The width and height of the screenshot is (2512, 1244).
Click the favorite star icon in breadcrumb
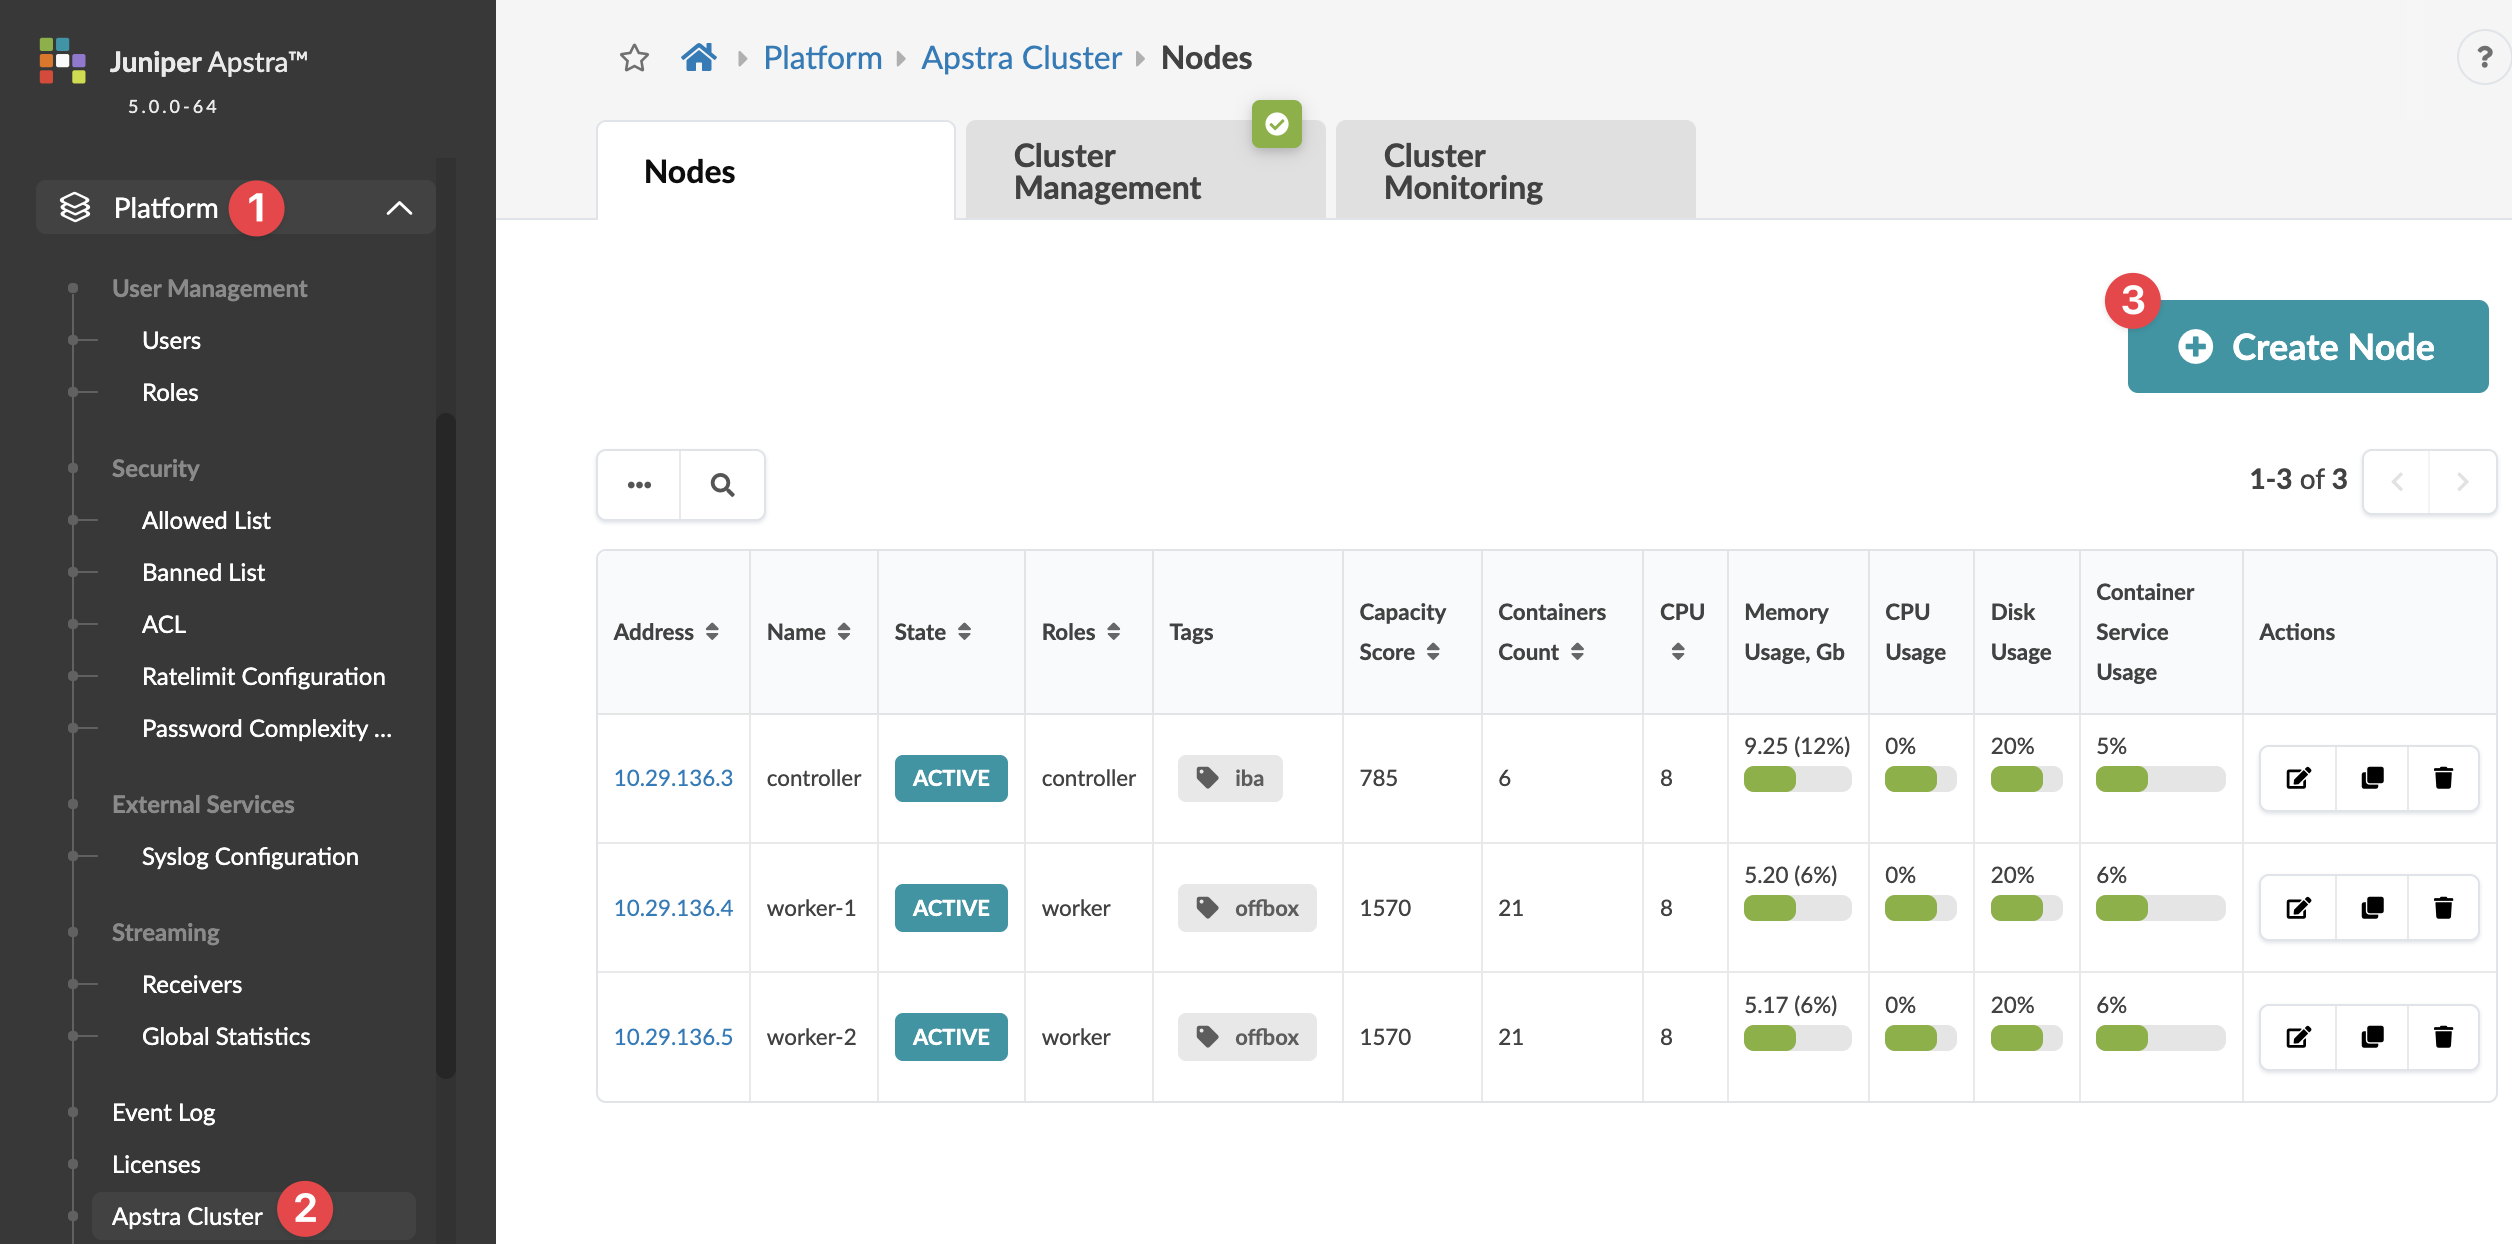634,58
